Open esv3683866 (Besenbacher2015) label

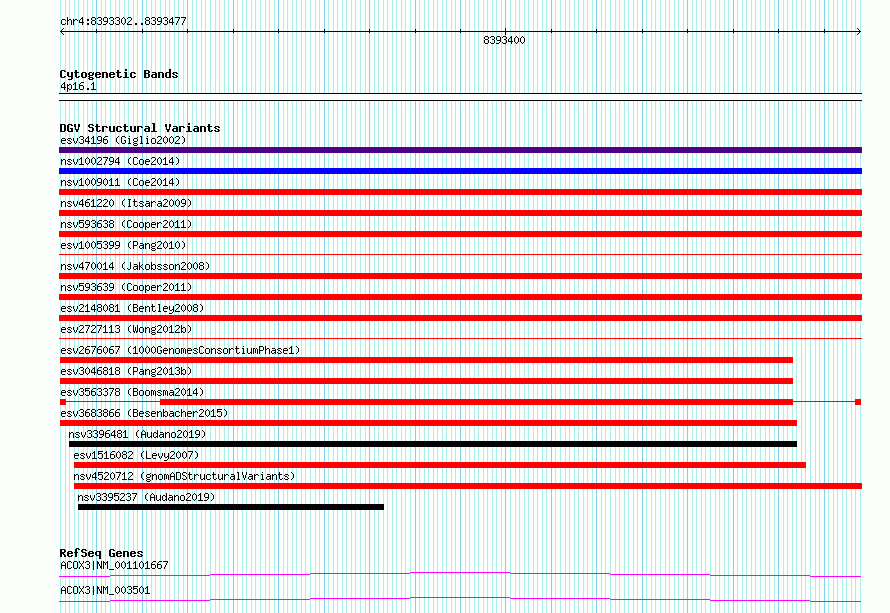pyautogui.click(x=144, y=413)
